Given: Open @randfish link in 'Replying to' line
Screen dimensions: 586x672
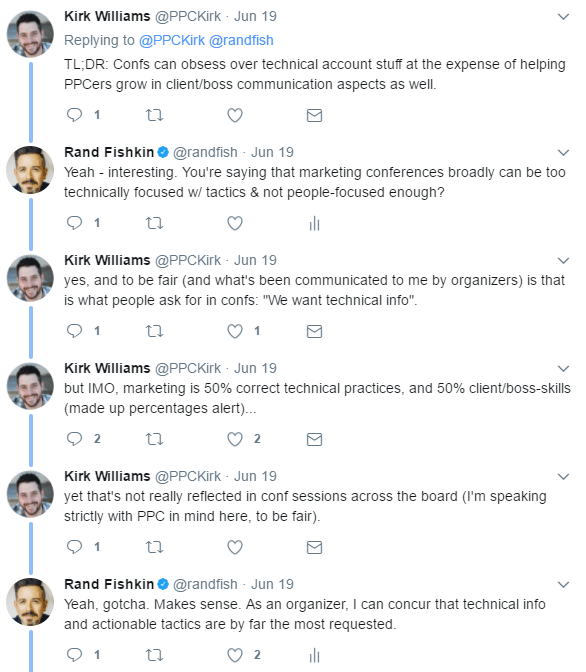Looking at the screenshot, I should pos(241,40).
